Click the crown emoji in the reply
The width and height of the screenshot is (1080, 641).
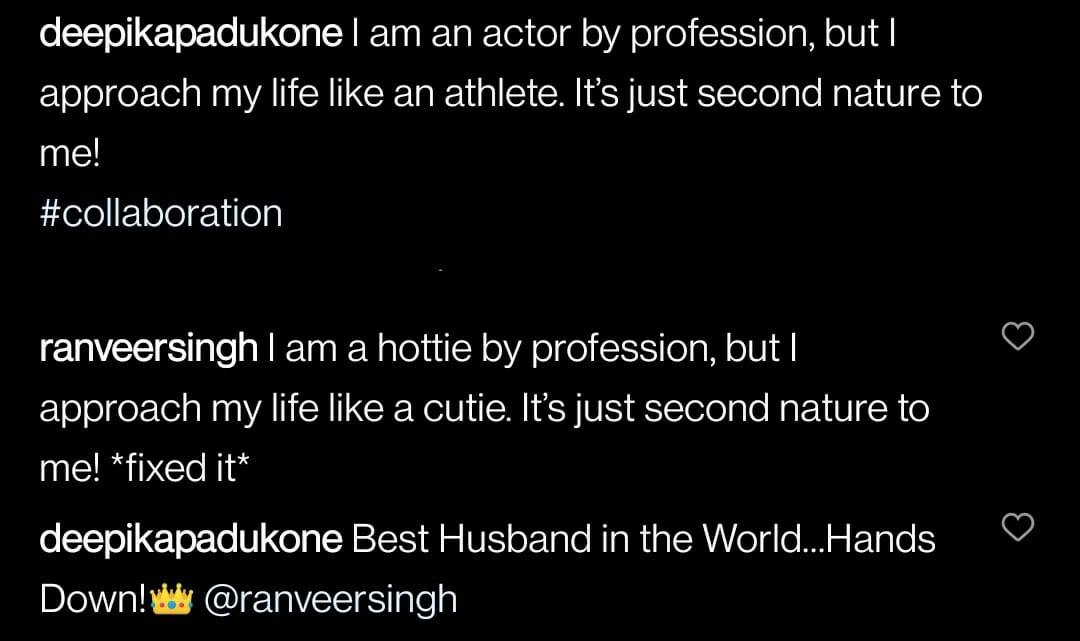point(171,599)
